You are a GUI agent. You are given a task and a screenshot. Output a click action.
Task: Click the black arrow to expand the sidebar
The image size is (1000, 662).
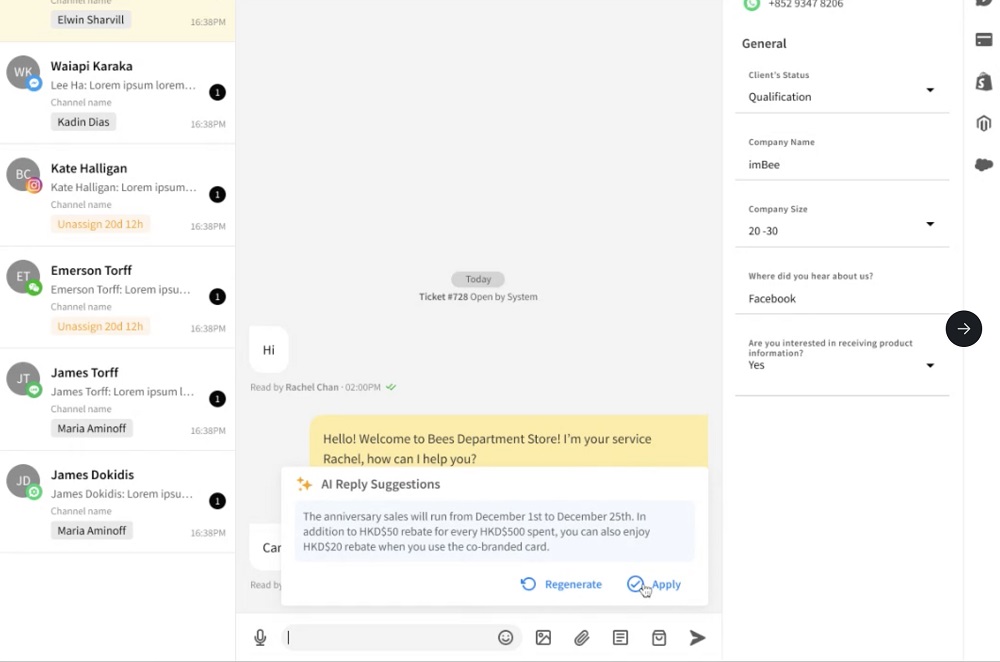(963, 328)
